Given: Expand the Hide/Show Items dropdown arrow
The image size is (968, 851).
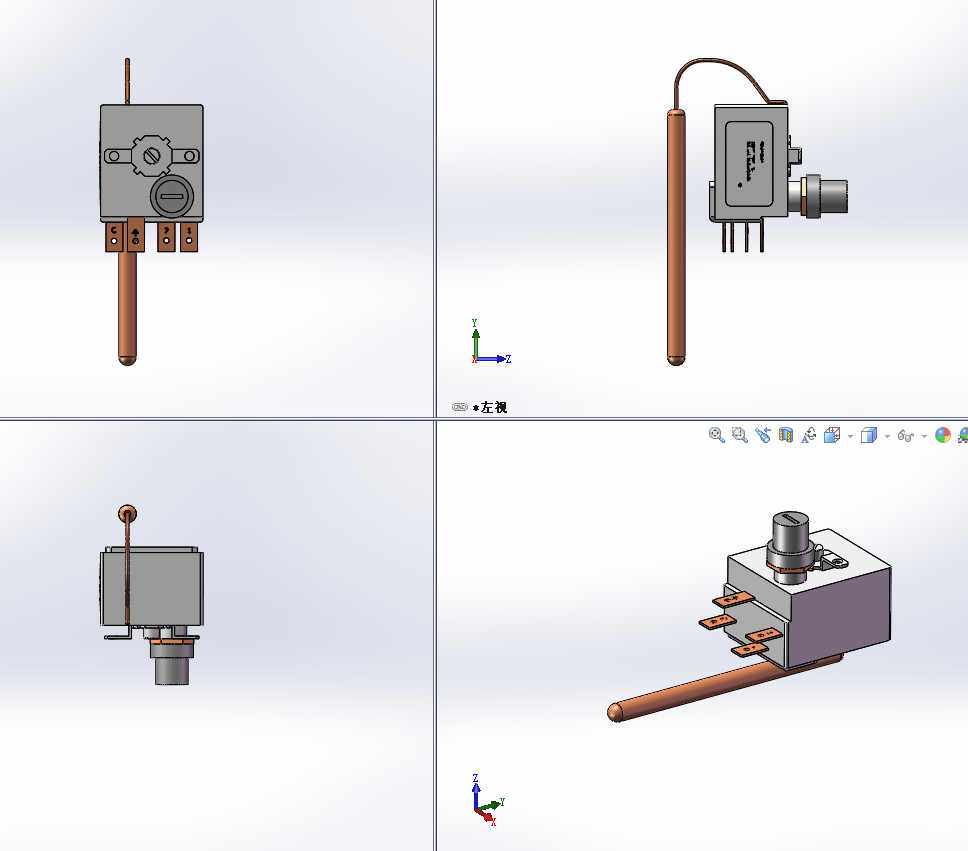Looking at the screenshot, I should tap(924, 437).
